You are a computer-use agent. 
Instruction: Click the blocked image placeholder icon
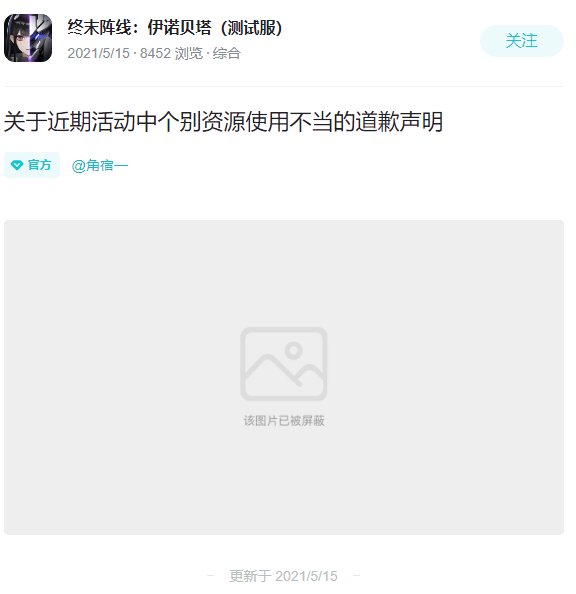pos(283,364)
